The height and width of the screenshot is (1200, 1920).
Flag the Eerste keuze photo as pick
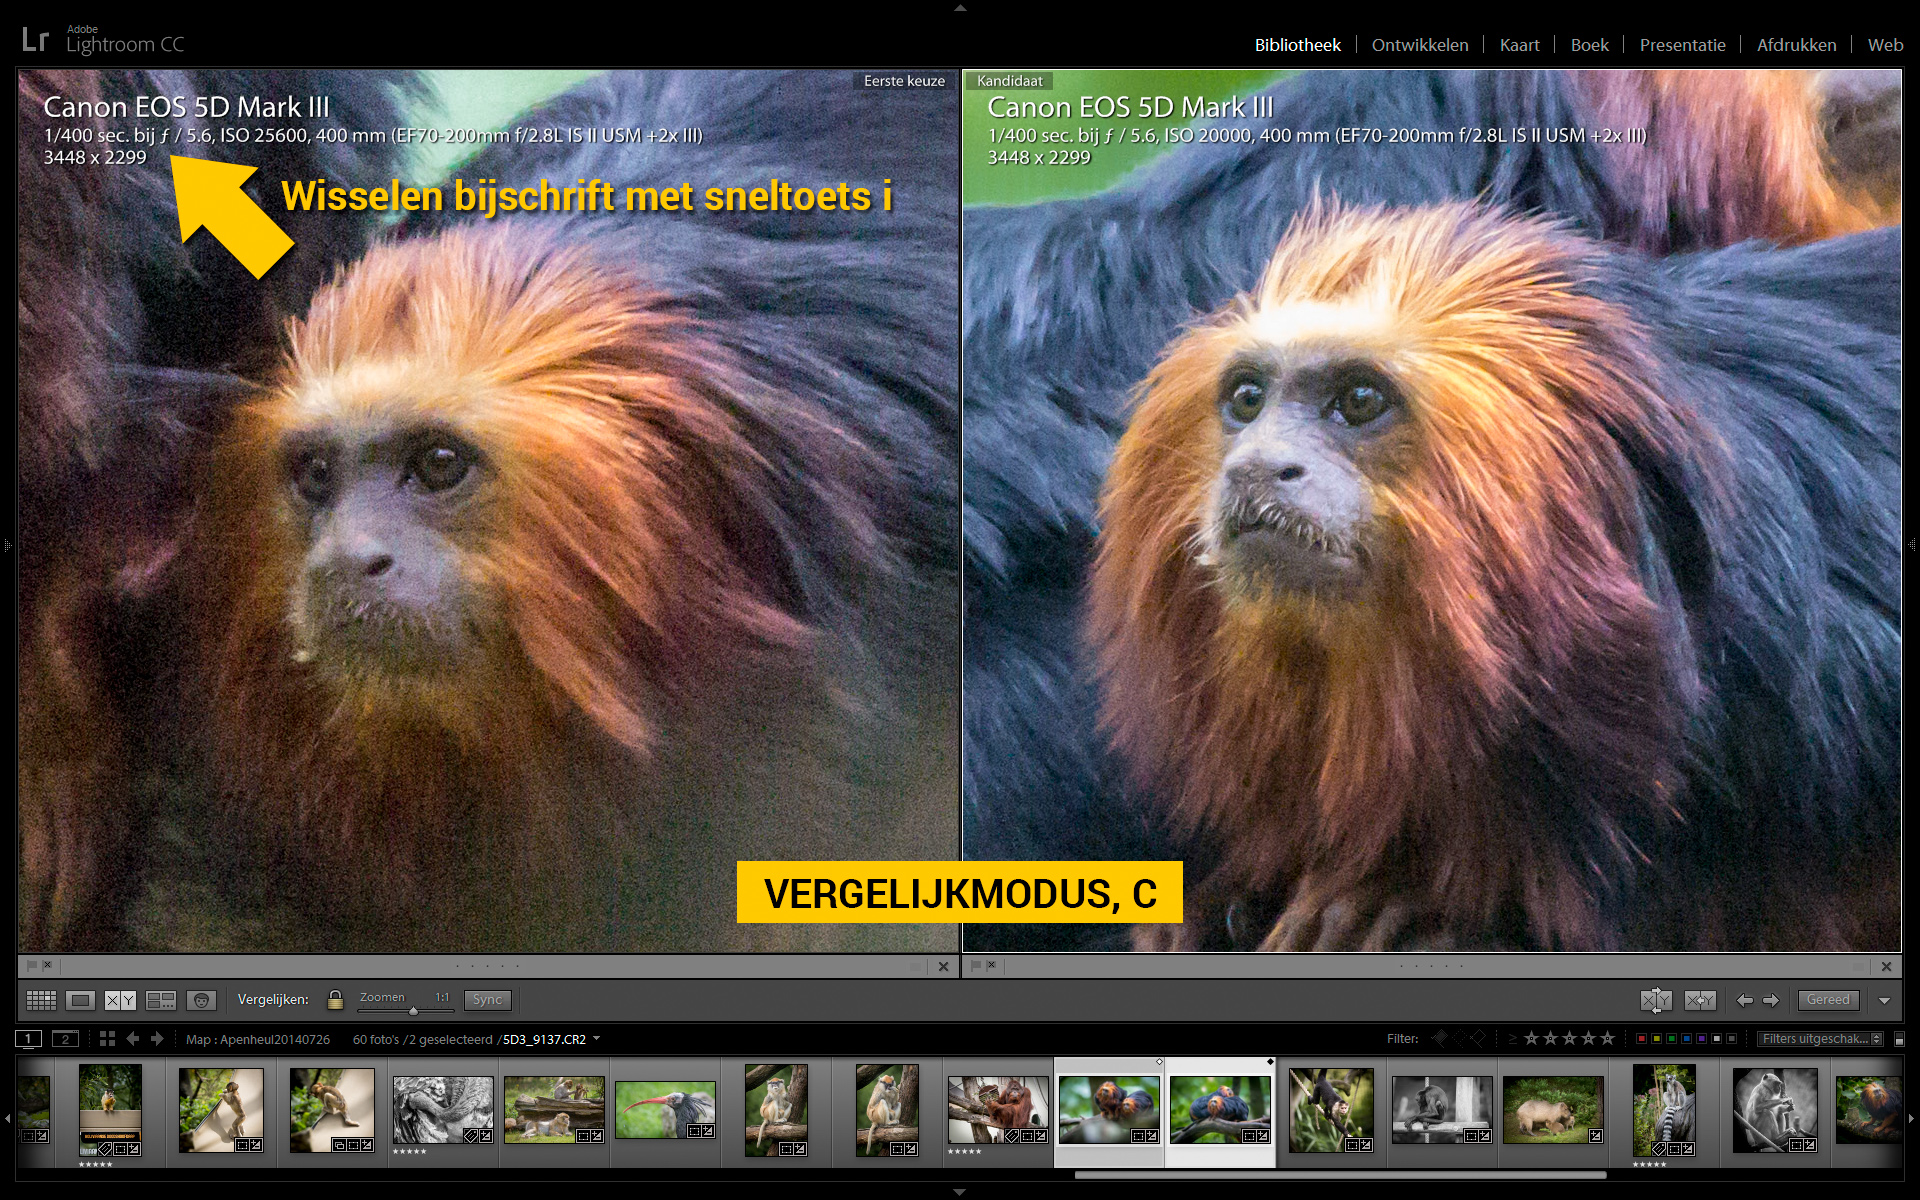click(33, 965)
